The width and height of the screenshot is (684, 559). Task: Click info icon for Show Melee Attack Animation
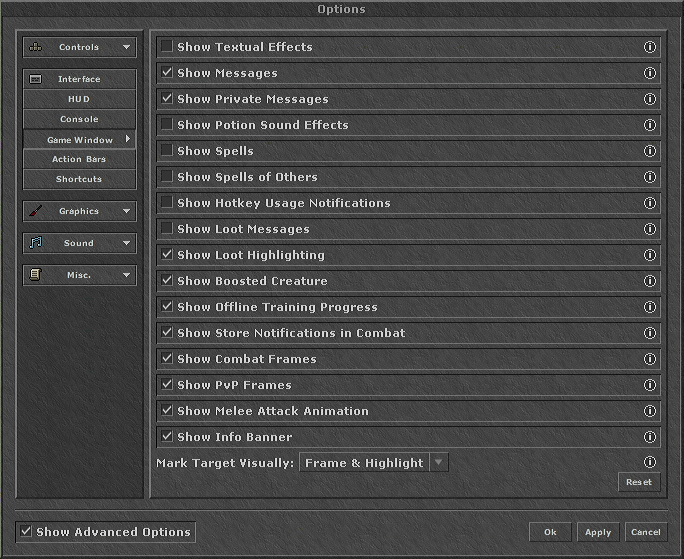(x=650, y=411)
